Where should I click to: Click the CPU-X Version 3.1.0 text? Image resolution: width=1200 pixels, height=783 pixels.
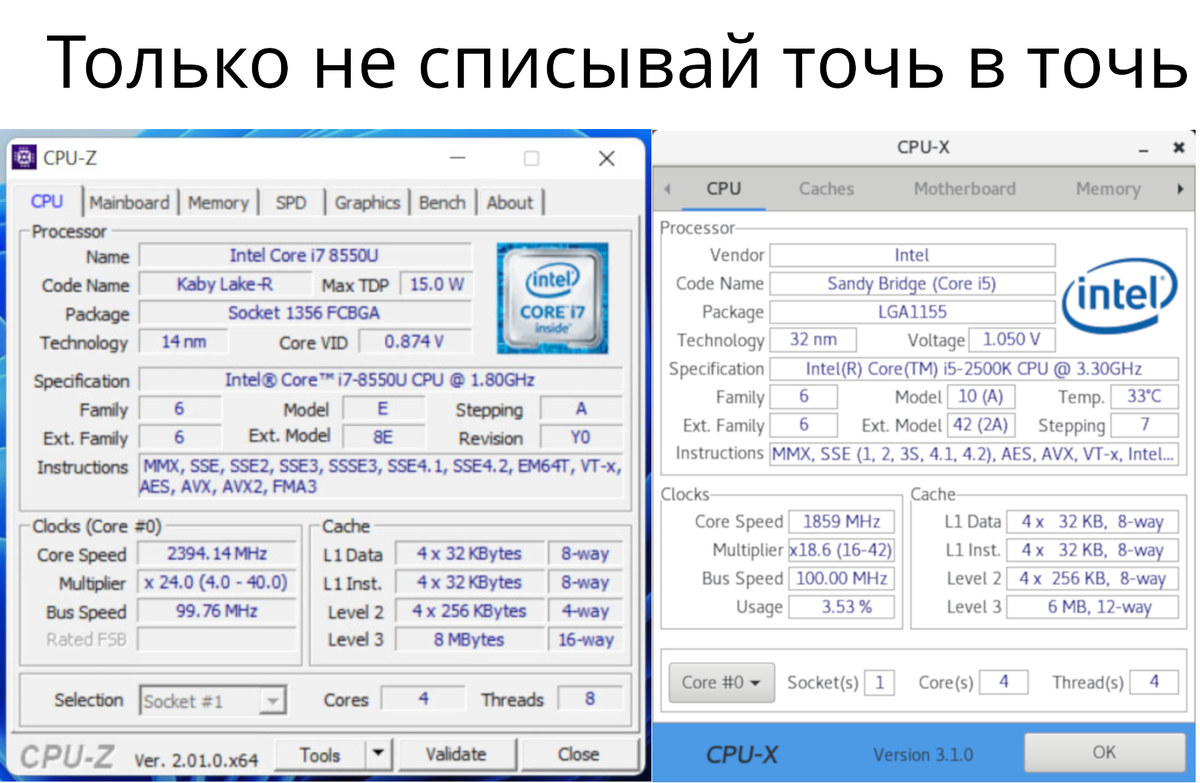coord(923,754)
